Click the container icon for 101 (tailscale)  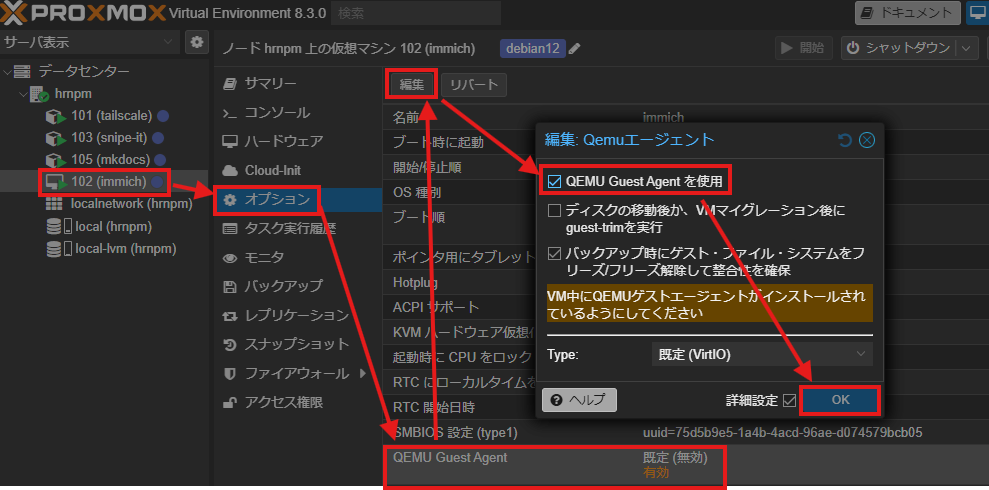[56, 116]
